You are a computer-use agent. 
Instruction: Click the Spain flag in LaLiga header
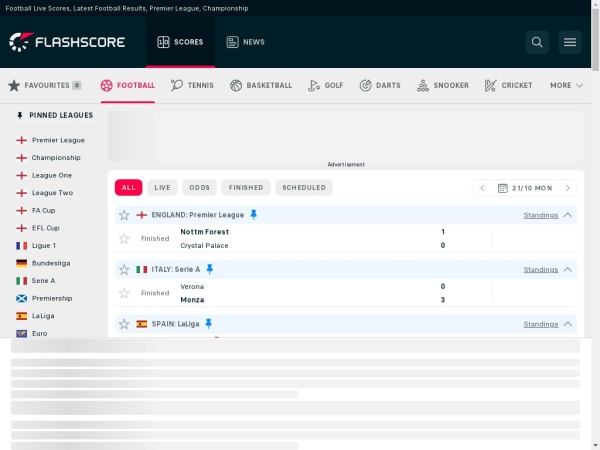pos(142,324)
